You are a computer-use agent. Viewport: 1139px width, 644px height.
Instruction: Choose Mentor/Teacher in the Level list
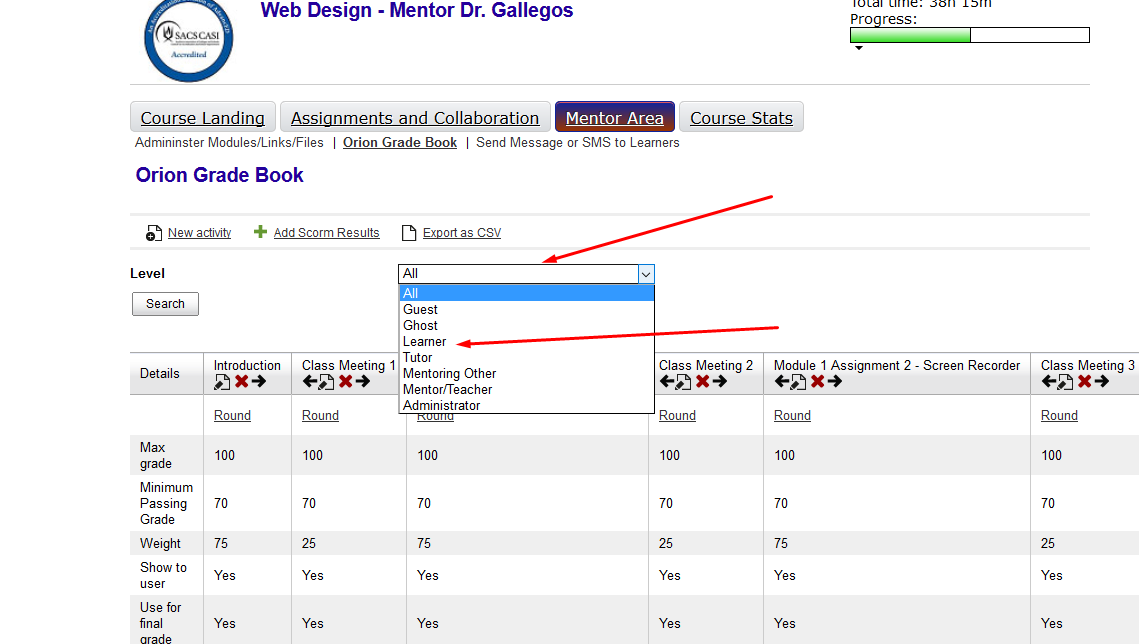[x=447, y=390]
